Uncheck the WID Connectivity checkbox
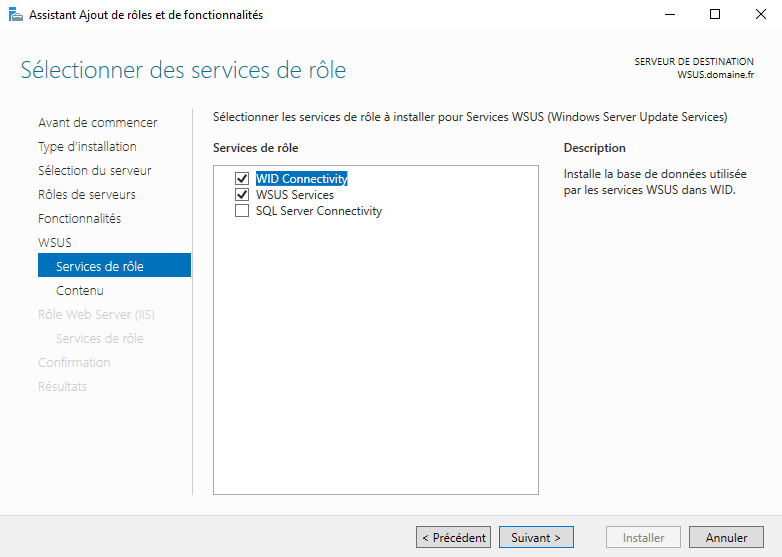The width and height of the screenshot is (782, 557). point(242,179)
